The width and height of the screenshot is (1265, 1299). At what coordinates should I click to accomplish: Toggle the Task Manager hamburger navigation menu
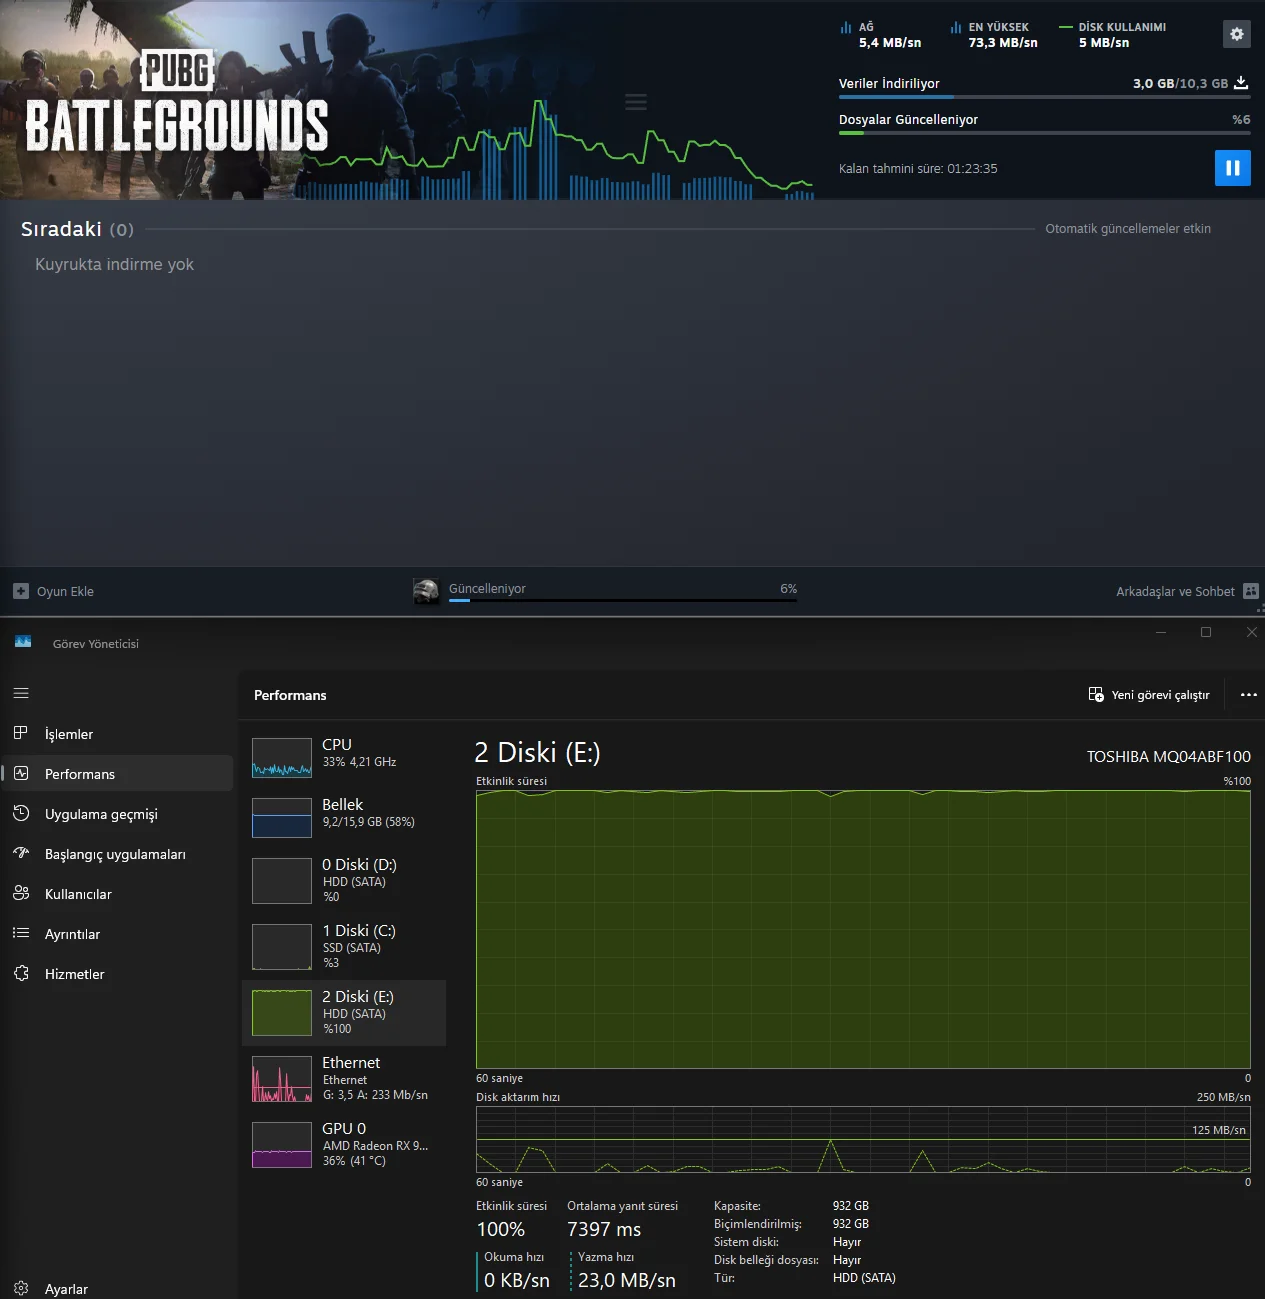pos(21,693)
